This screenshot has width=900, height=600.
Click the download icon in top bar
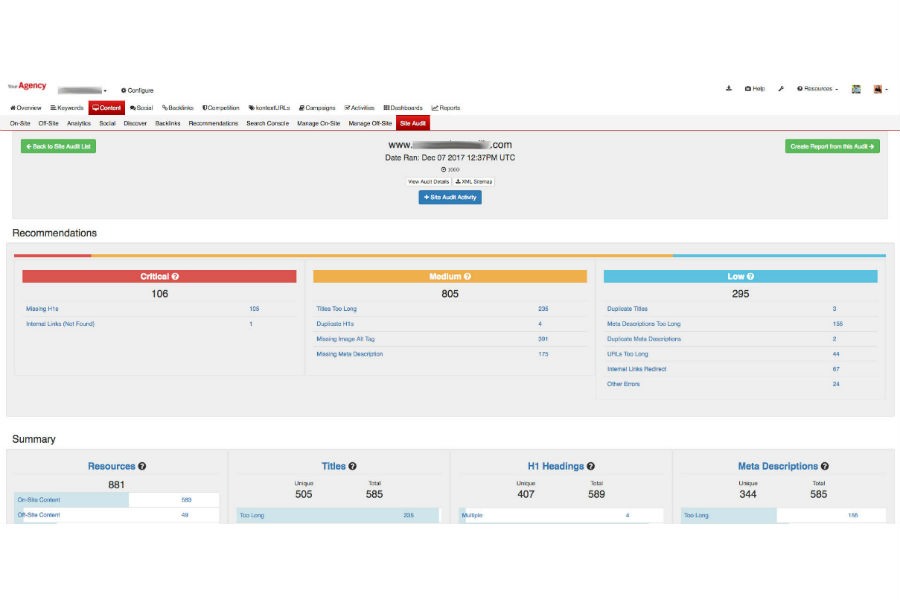pos(728,89)
